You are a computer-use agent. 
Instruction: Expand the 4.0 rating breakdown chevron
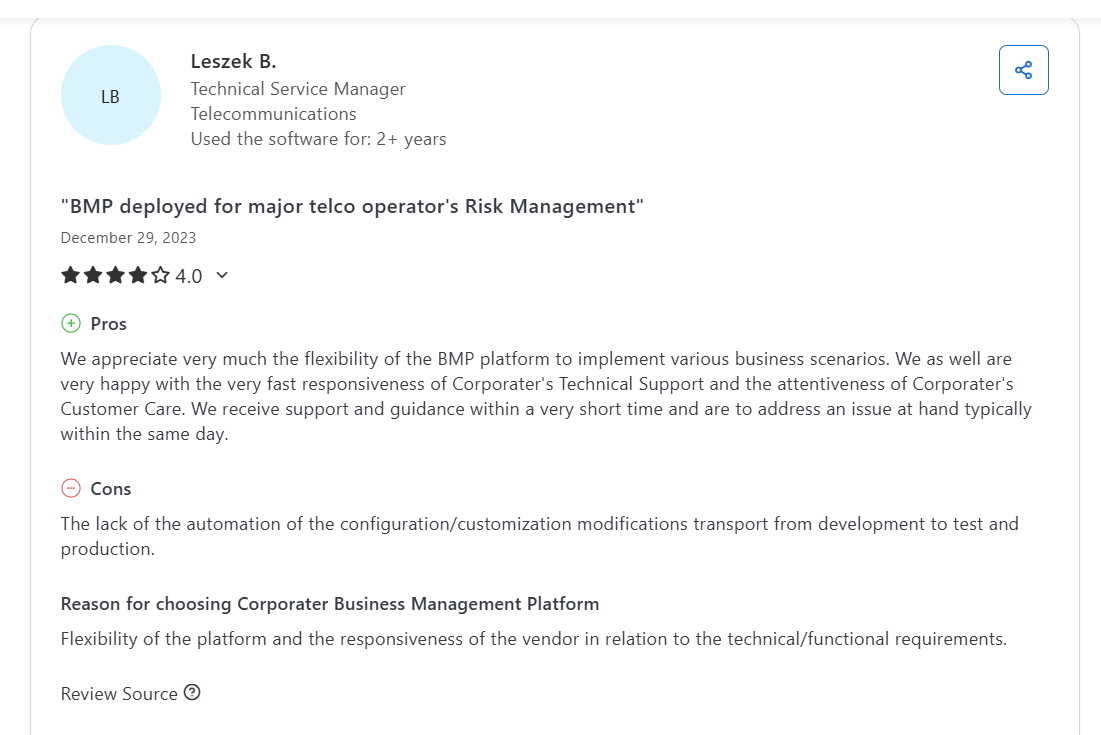coord(222,275)
